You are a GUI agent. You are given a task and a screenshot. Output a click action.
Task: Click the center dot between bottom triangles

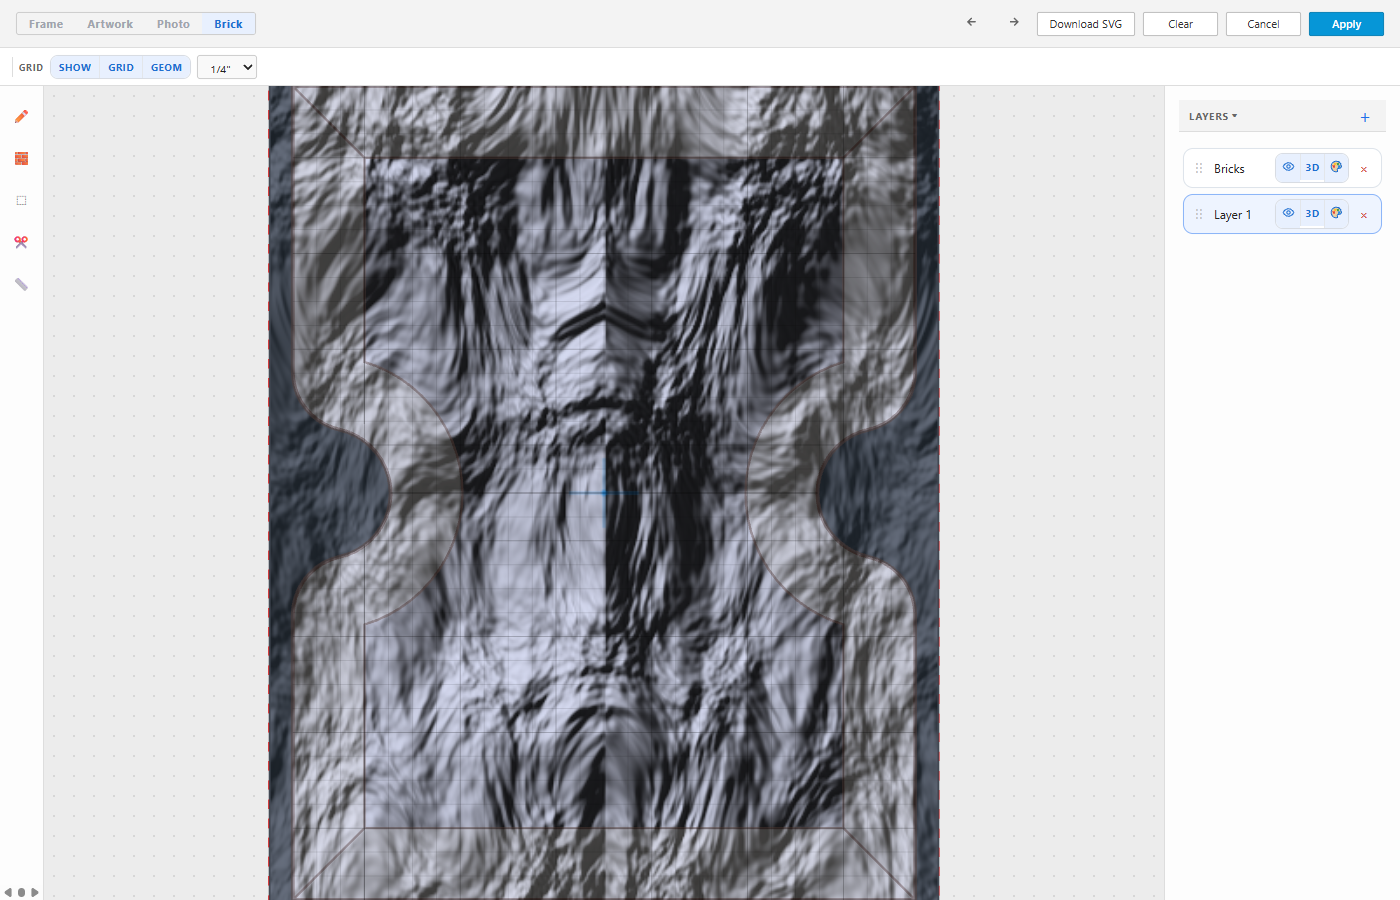click(21, 892)
